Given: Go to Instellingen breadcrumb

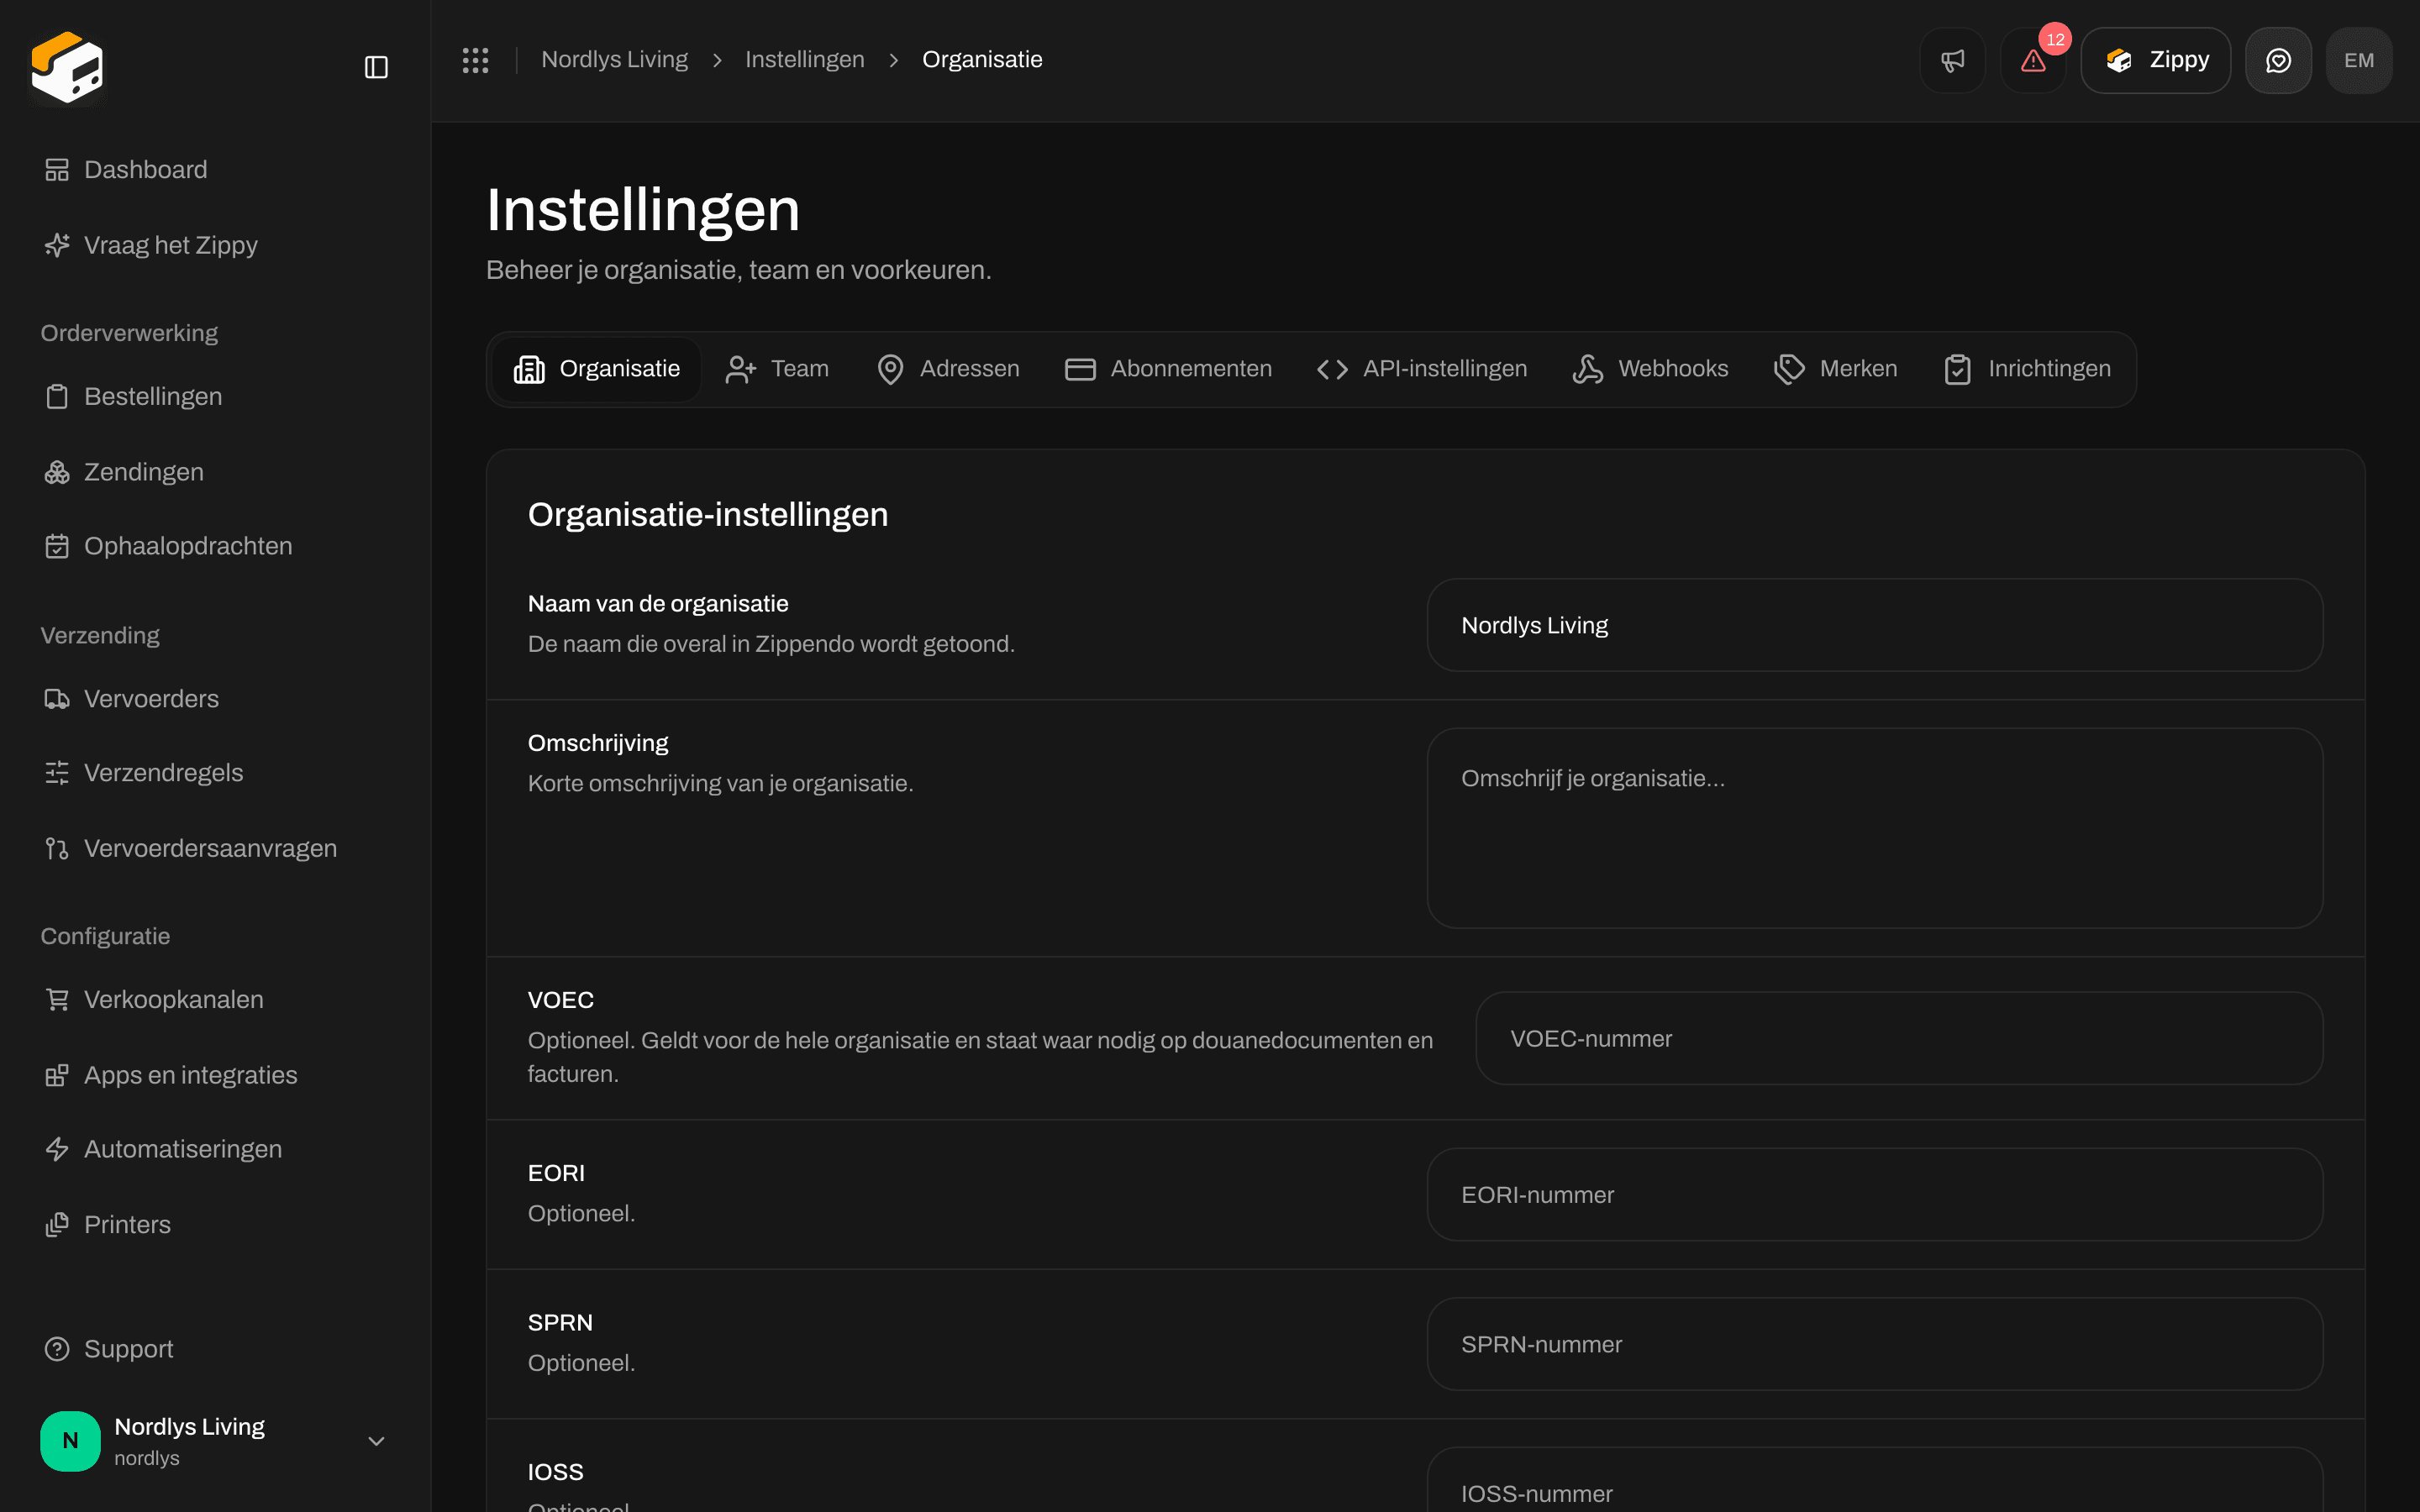Looking at the screenshot, I should coord(804,60).
